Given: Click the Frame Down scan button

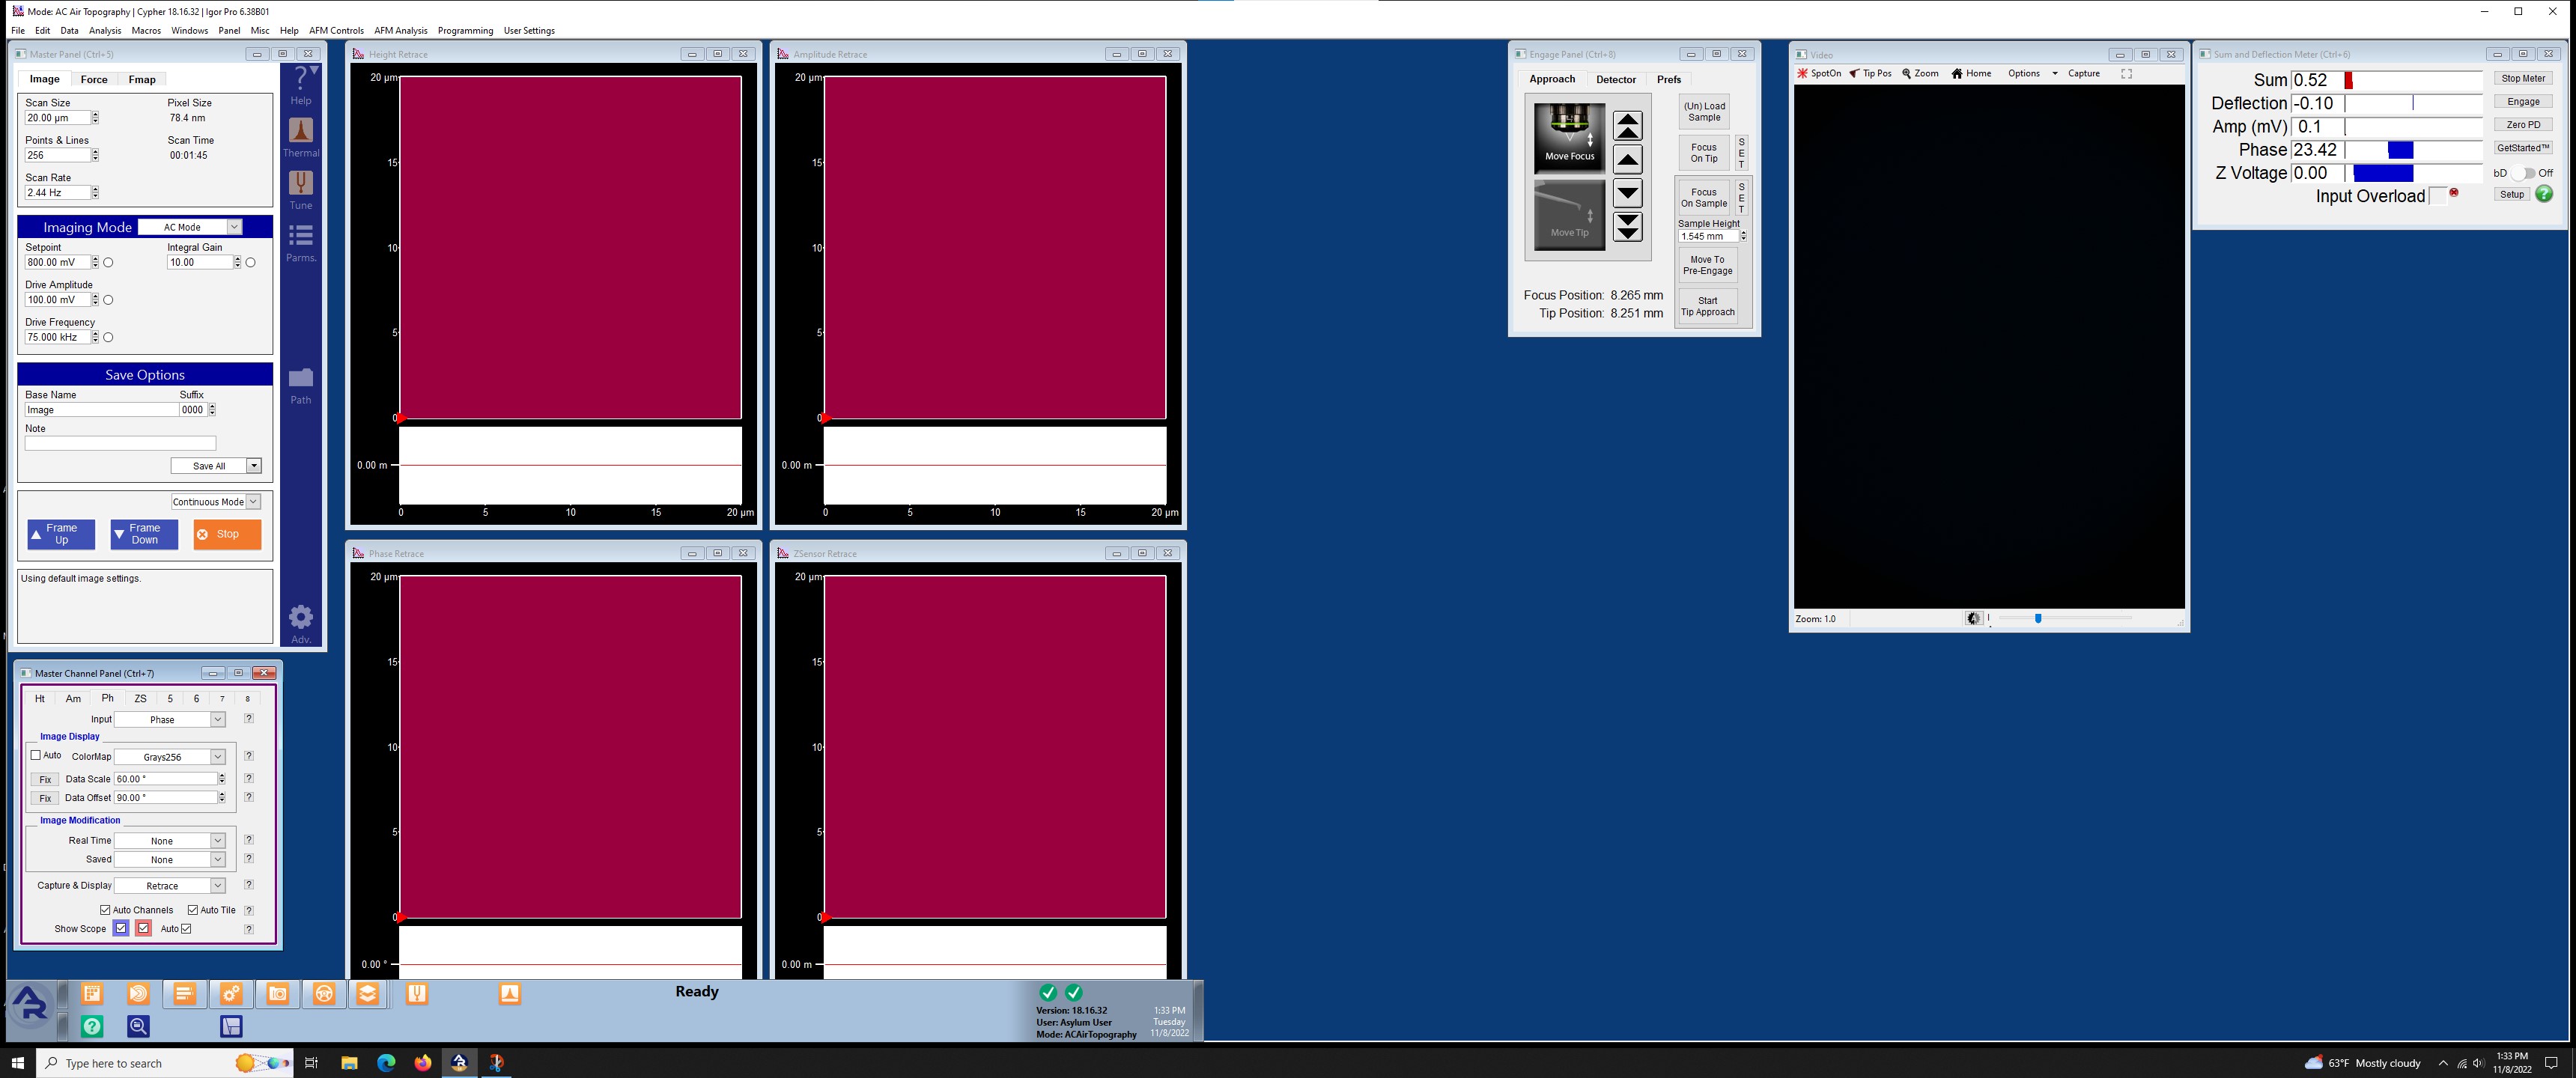Looking at the screenshot, I should coord(145,532).
